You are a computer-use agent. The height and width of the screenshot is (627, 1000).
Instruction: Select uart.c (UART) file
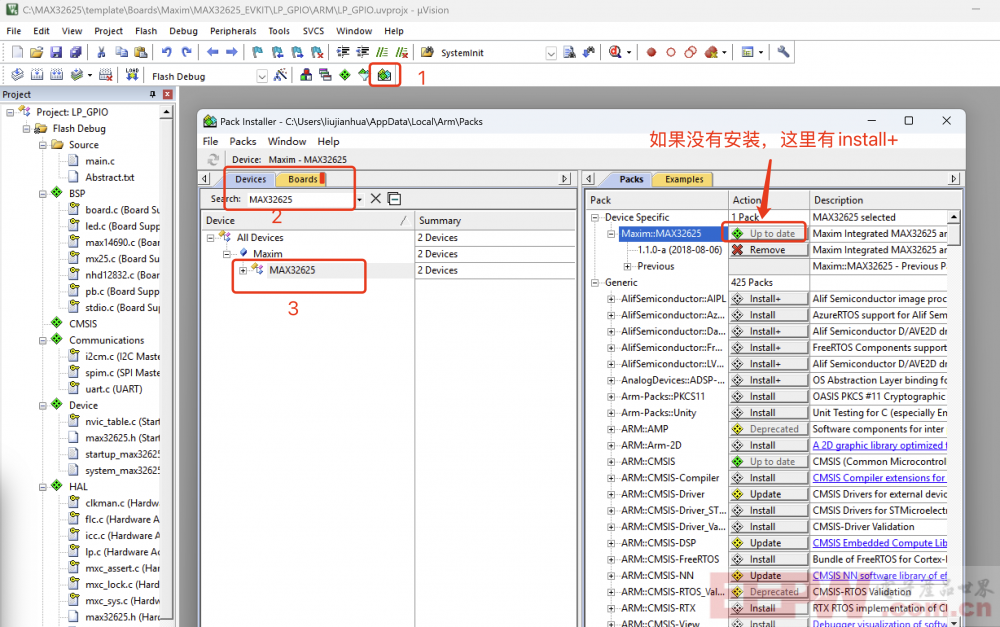coord(114,389)
